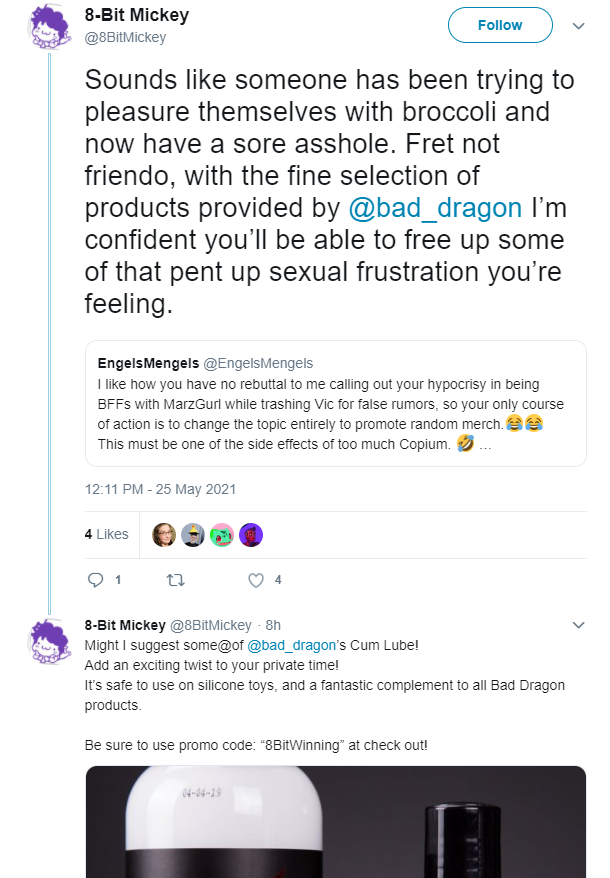This screenshot has width=610, height=878.
Task: Click the reply speech bubble icon
Action: (x=96, y=580)
